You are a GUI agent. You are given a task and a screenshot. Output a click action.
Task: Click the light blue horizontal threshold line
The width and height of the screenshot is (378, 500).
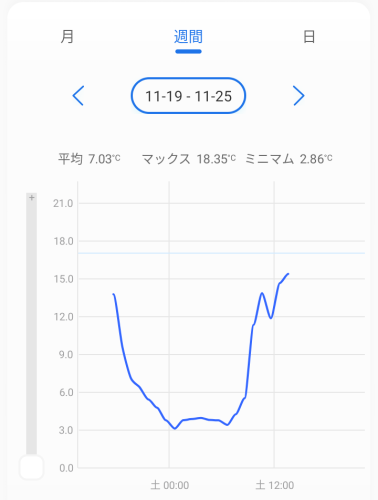(x=221, y=253)
